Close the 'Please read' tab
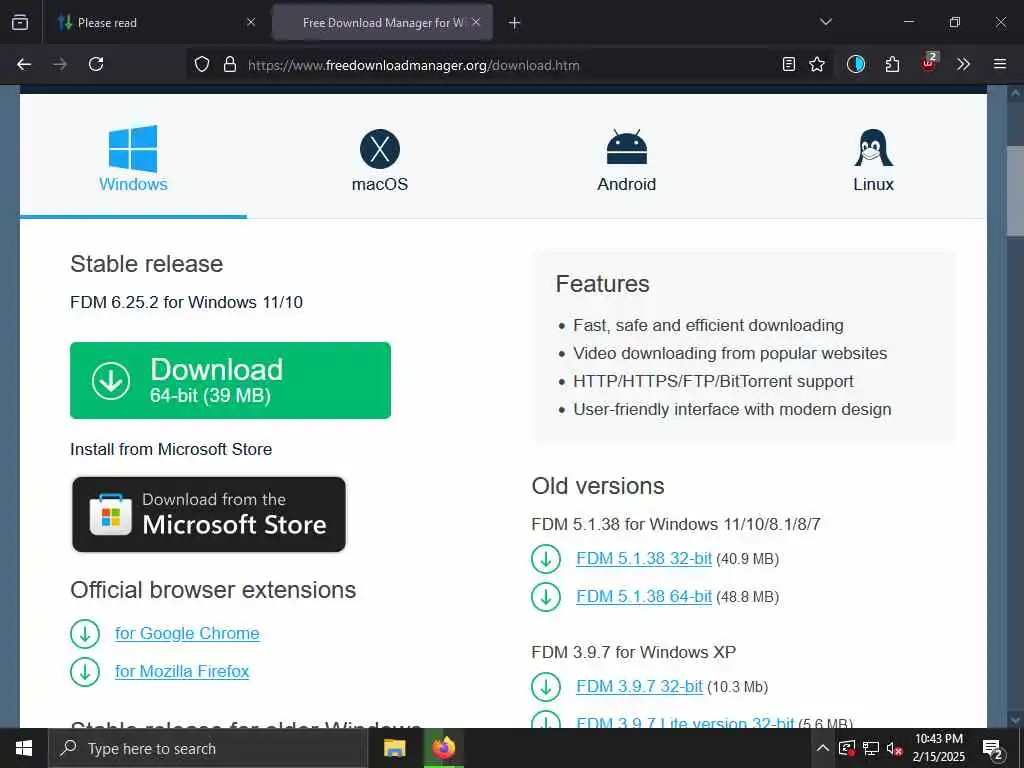 point(251,22)
